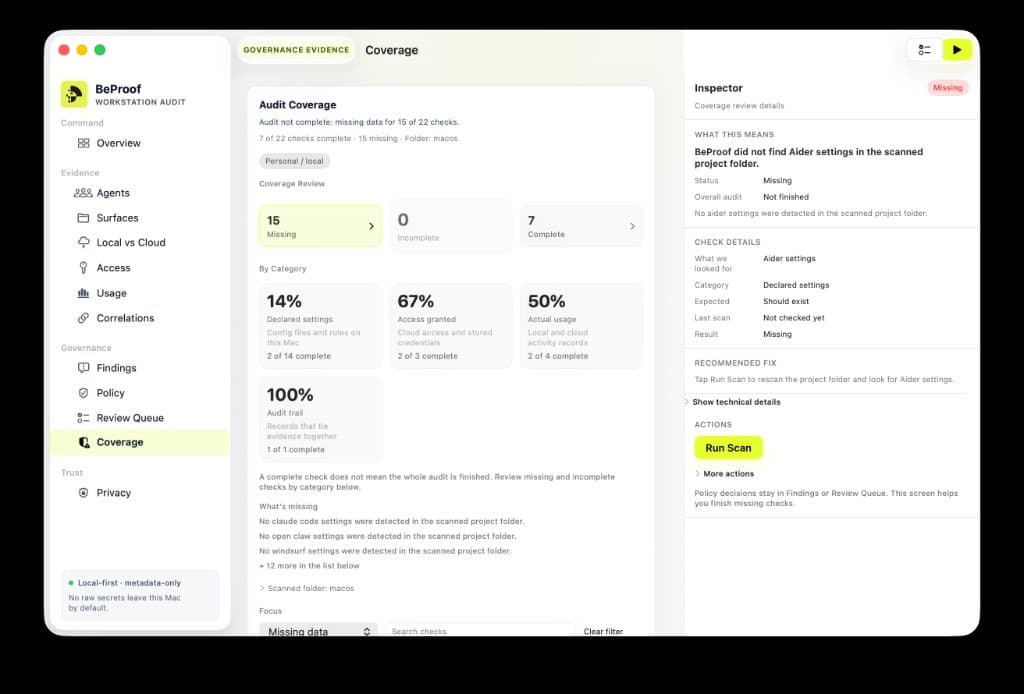Screen dimensions: 1024x694
Task: Select the 0 Incomplete card
Action: pyautogui.click(x=451, y=226)
